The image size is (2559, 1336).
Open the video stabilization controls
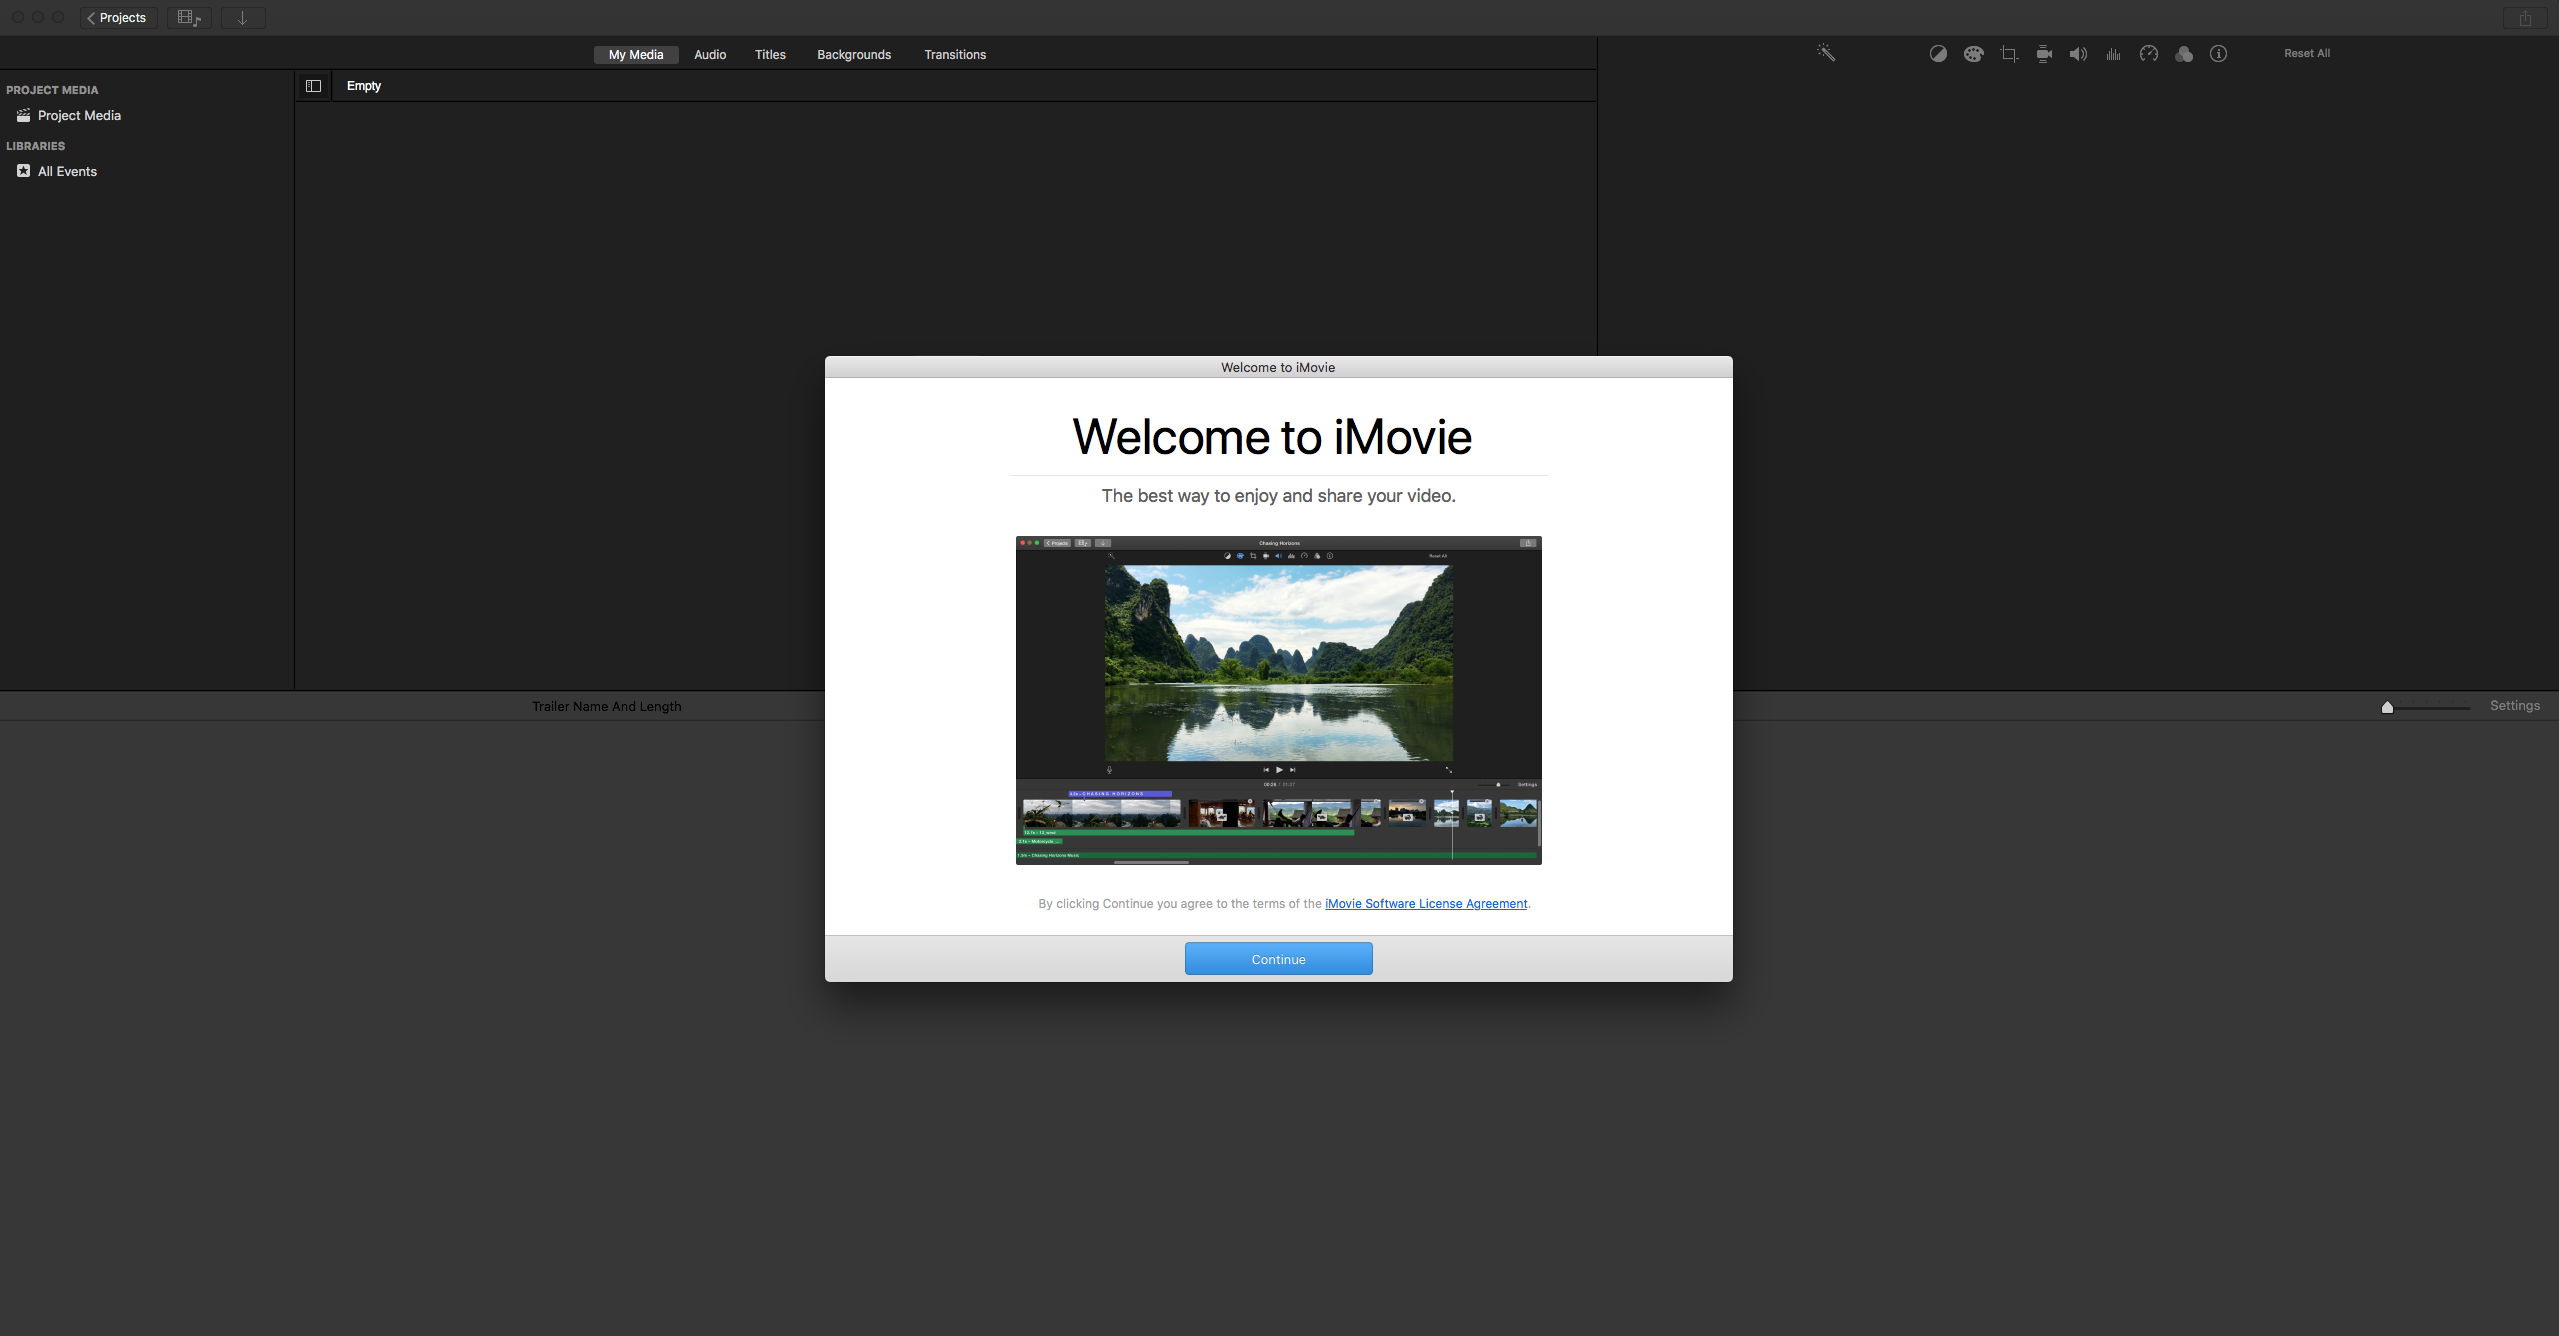(2044, 54)
